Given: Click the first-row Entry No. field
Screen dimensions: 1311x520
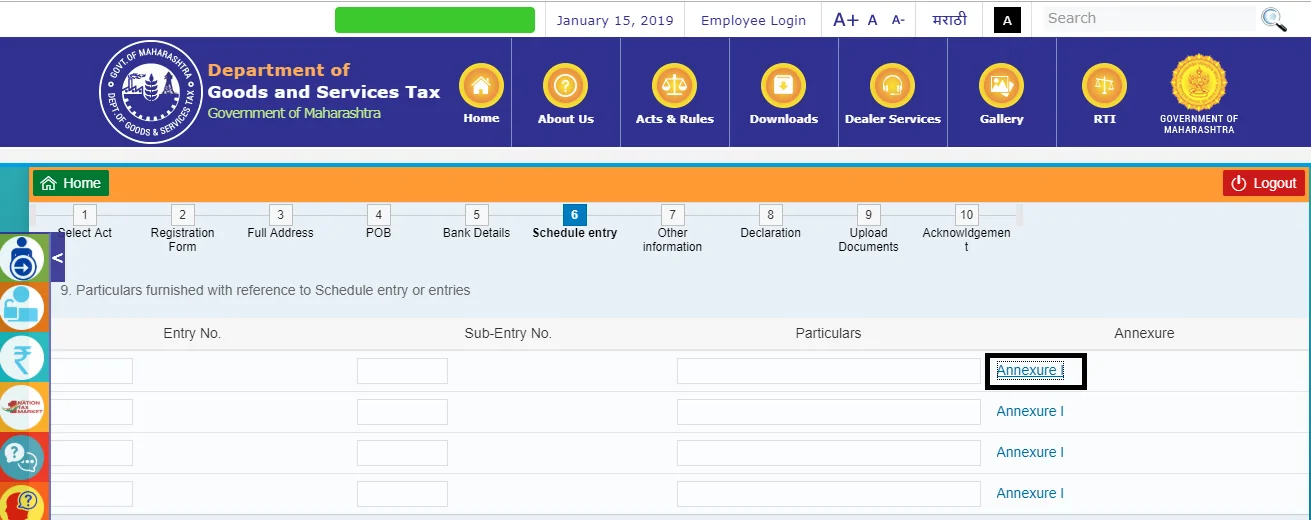Looking at the screenshot, I should pyautogui.click(x=92, y=371).
